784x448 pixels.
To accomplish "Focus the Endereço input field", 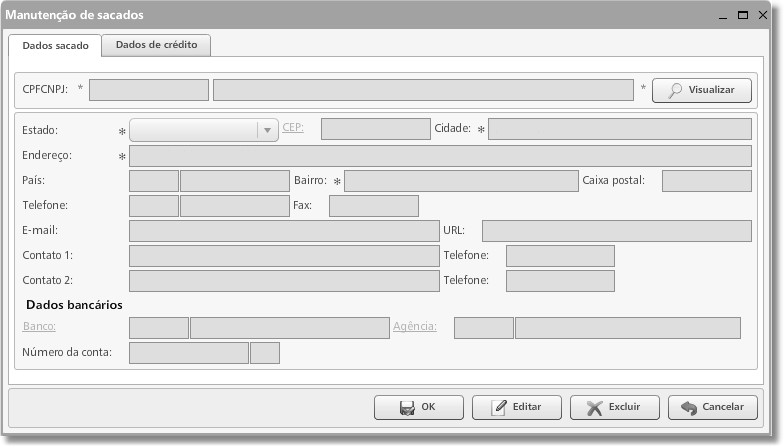I will tap(440, 156).
